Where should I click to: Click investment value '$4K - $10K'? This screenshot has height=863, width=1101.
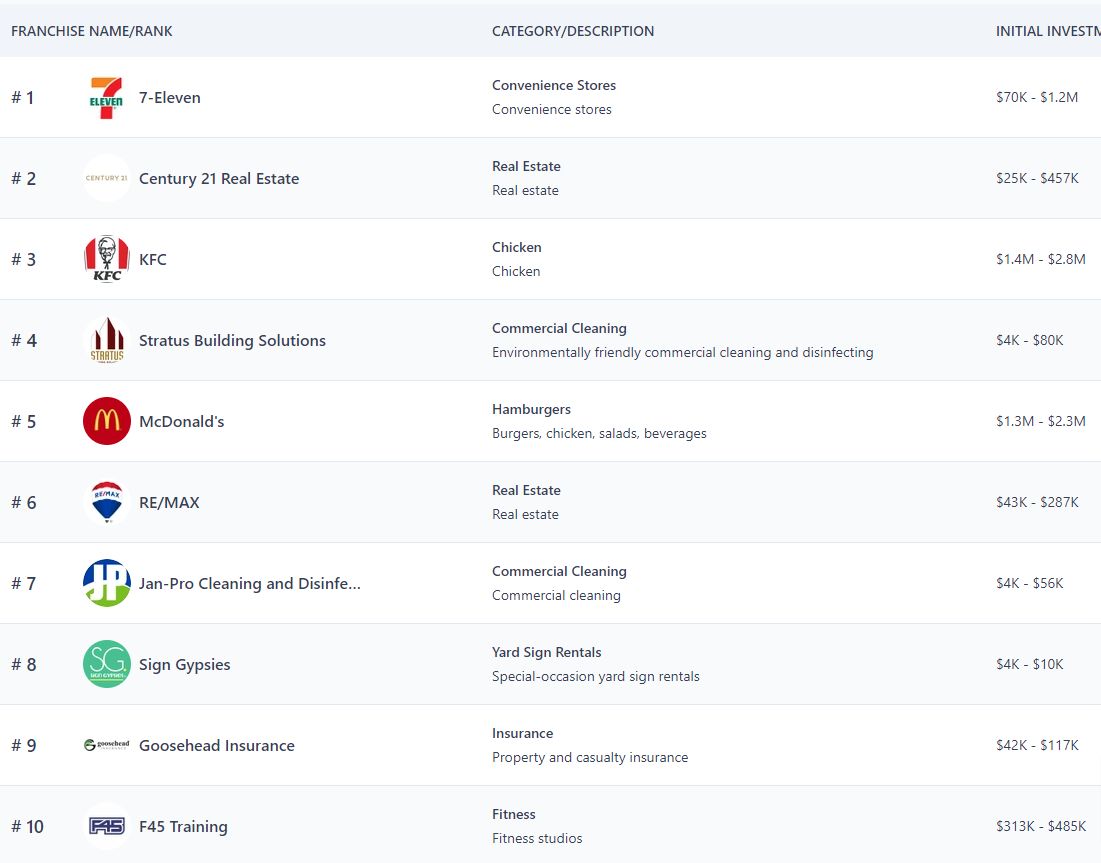tap(1030, 664)
